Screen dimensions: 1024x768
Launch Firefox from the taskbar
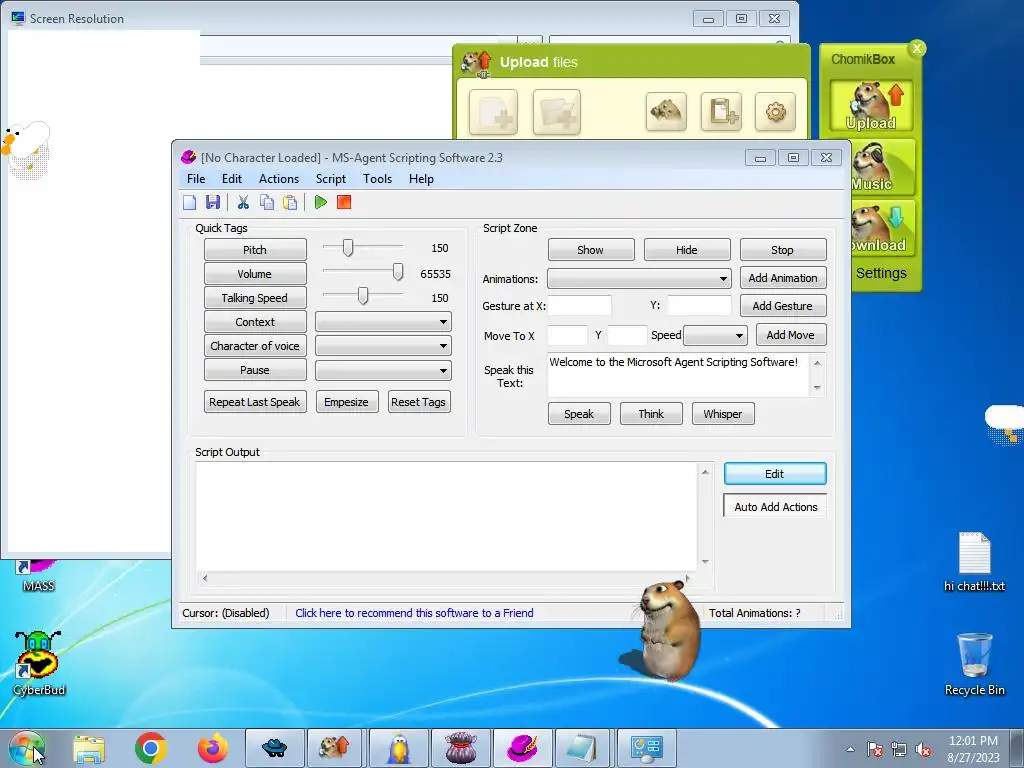point(213,748)
